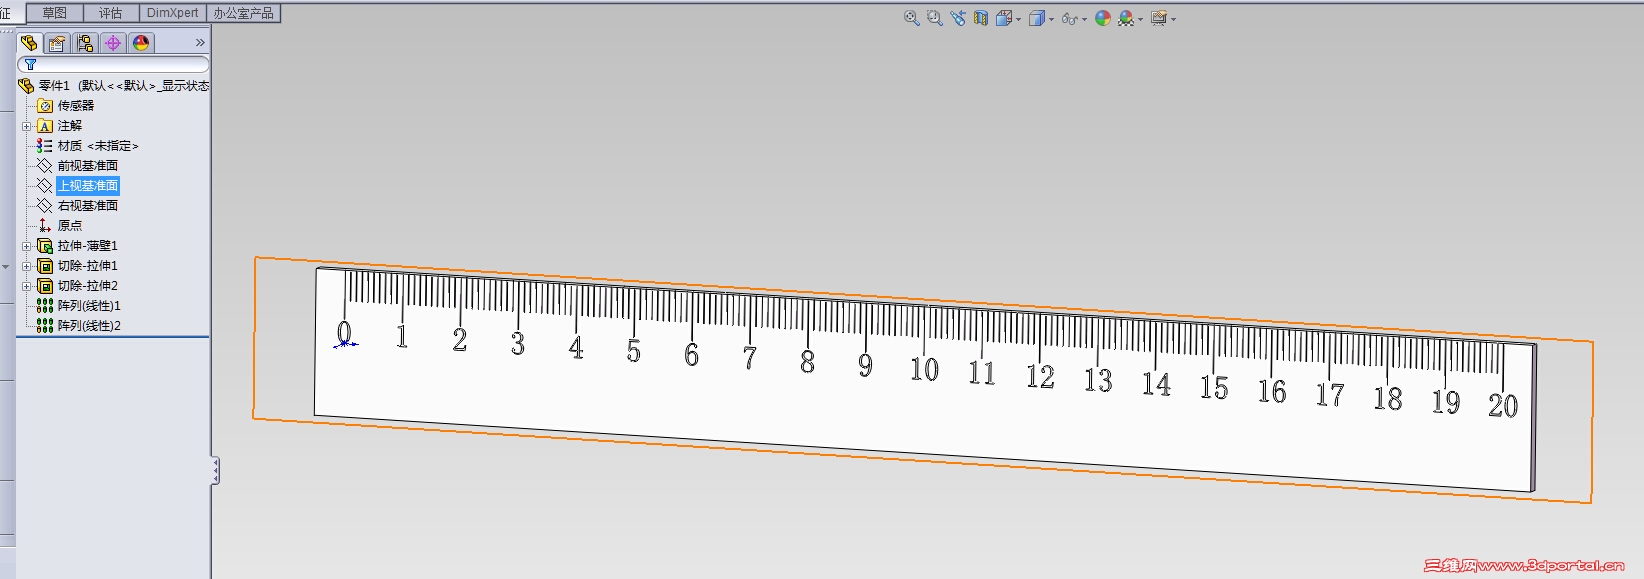Click the 阵列(线性)2 pattern icon

pos(45,326)
